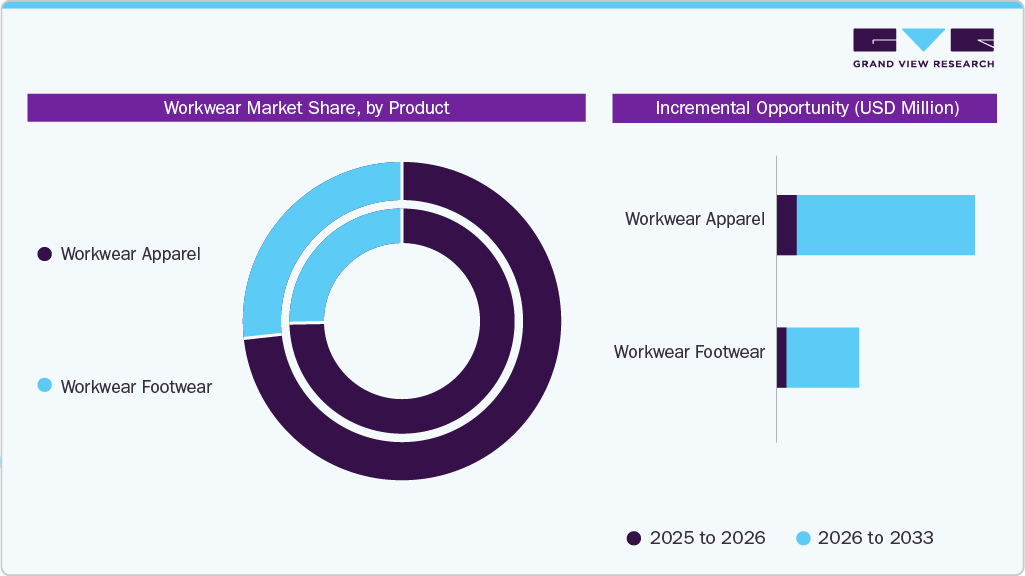Click the Workwear Apparel bar label
This screenshot has width=1025, height=576.
point(694,219)
